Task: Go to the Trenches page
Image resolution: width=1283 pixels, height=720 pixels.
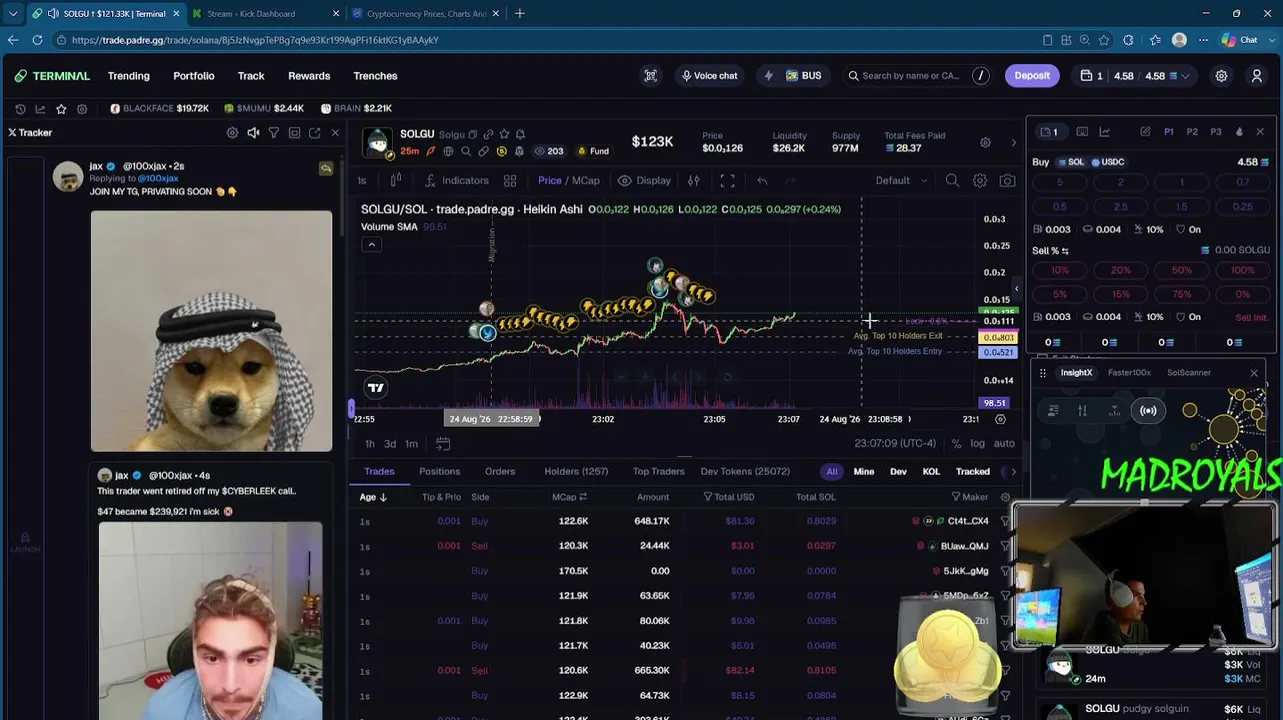Action: pyautogui.click(x=375, y=76)
